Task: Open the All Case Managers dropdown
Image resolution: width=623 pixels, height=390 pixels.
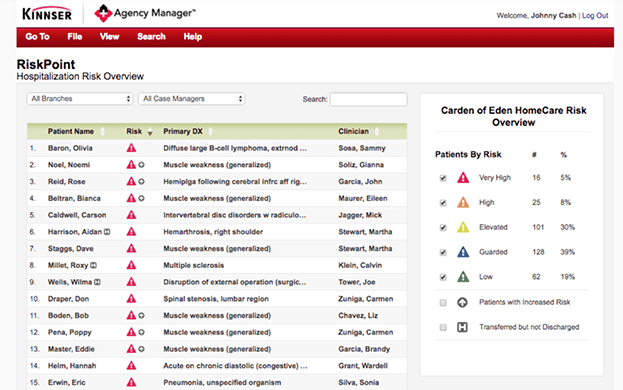Action: pyautogui.click(x=192, y=98)
